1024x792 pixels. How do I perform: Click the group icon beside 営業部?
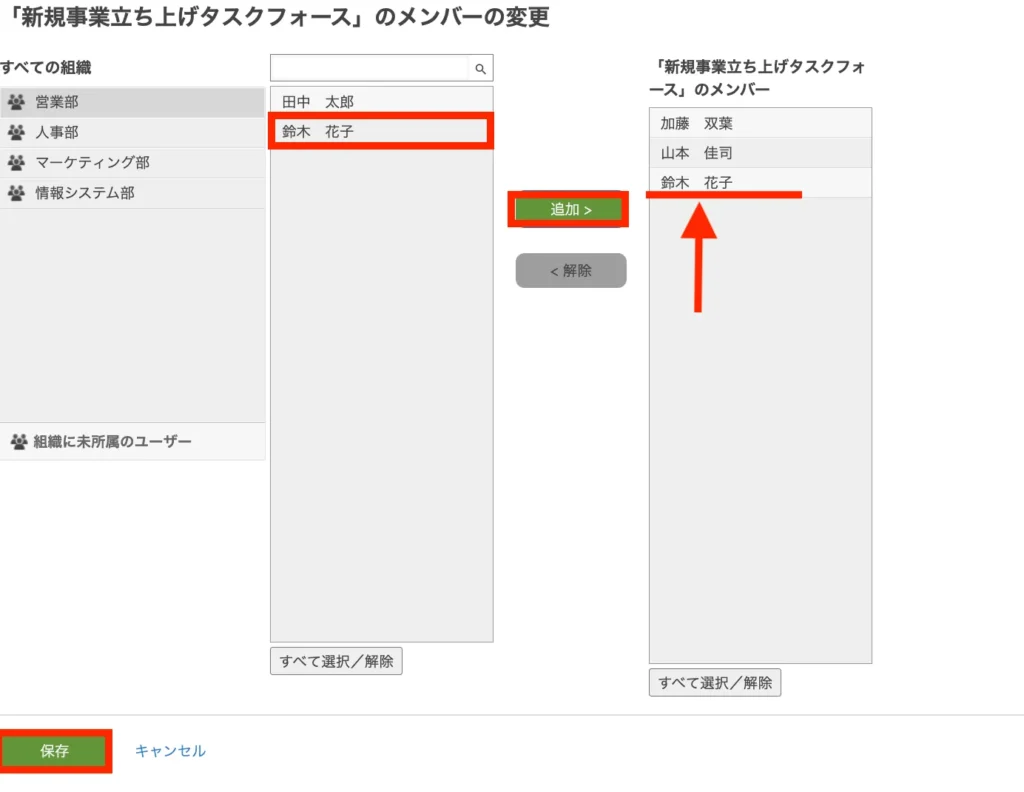(x=16, y=102)
